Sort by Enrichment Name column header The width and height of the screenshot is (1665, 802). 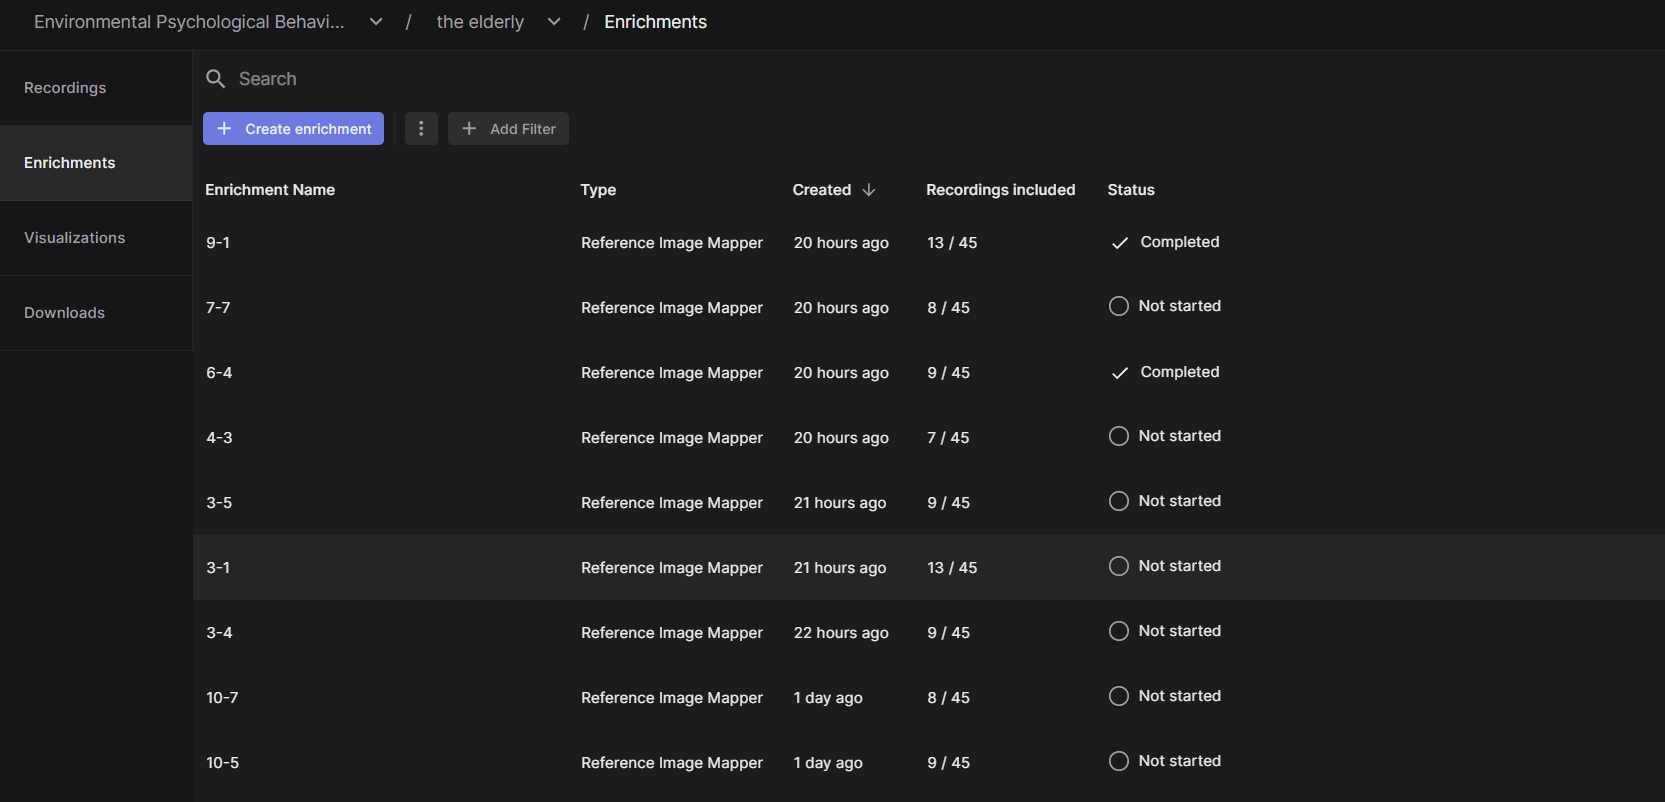[270, 189]
